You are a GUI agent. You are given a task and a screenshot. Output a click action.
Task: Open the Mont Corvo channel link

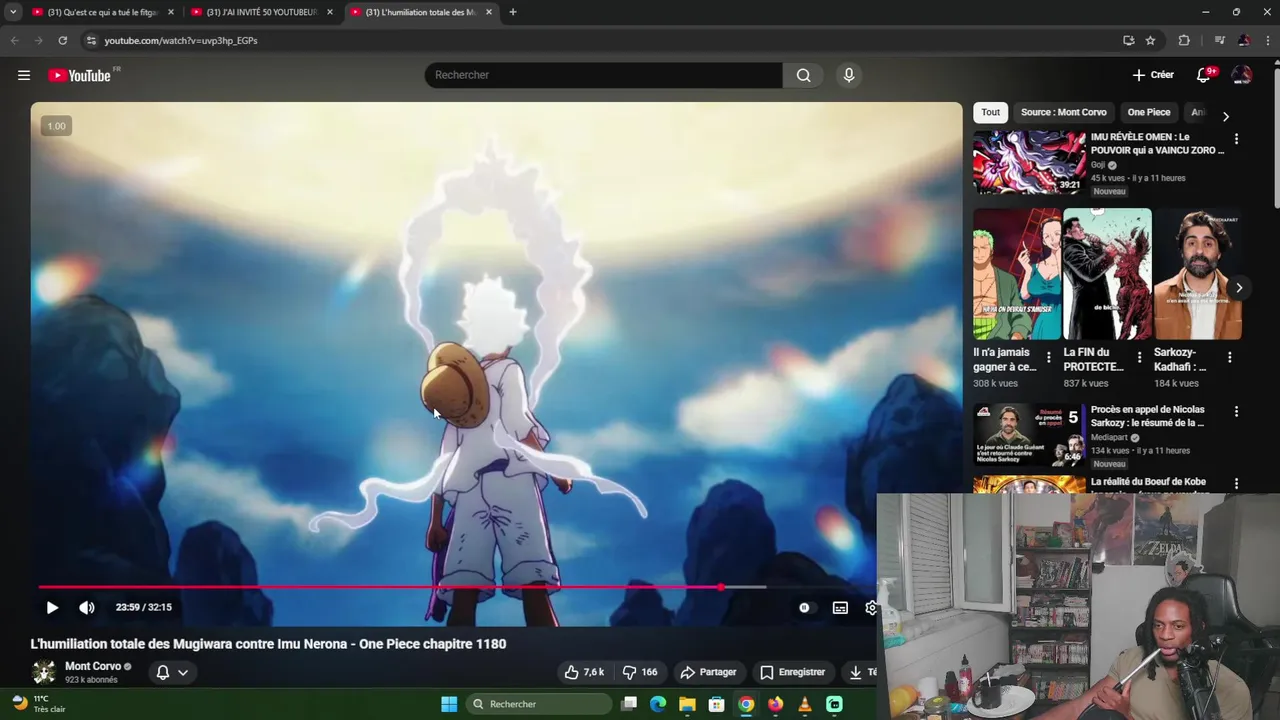click(93, 666)
